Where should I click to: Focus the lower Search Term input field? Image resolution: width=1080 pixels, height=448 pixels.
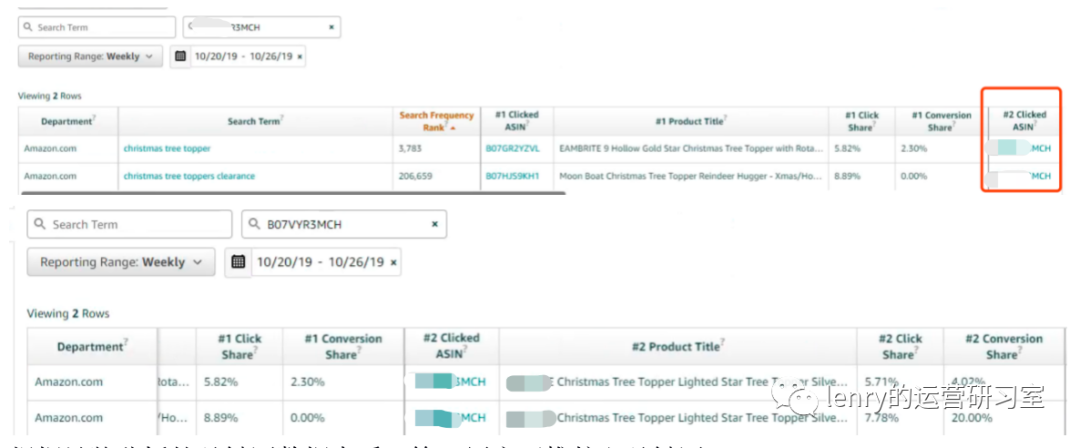pyautogui.click(x=140, y=225)
